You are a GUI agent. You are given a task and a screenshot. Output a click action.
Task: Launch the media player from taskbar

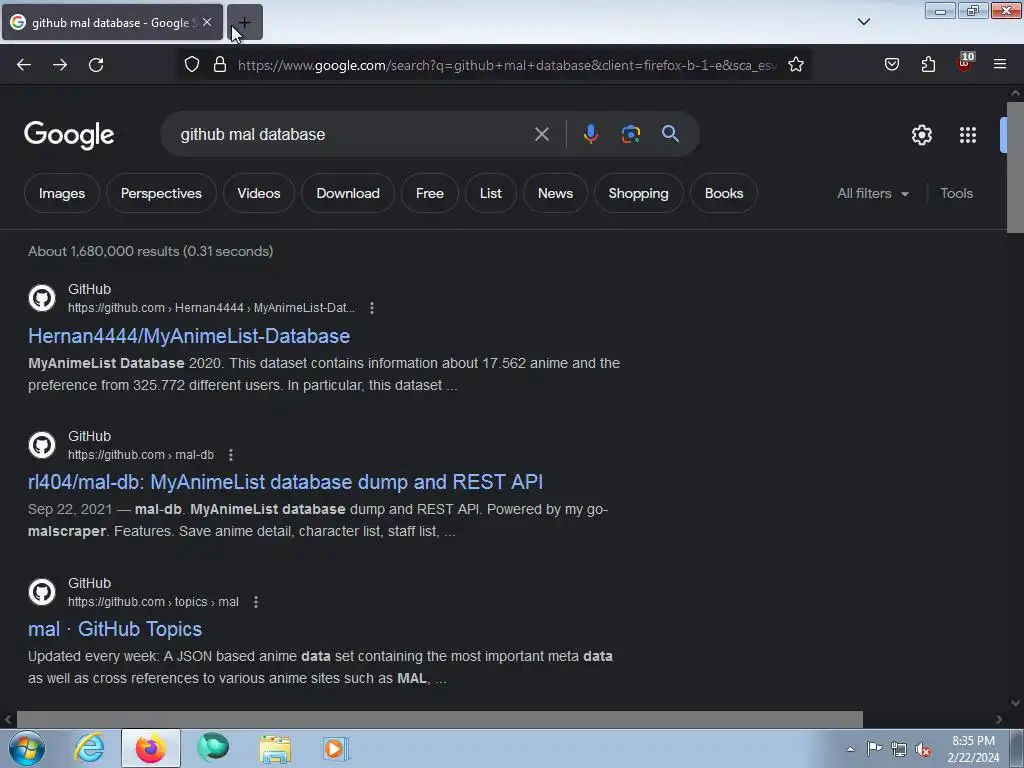(336, 748)
